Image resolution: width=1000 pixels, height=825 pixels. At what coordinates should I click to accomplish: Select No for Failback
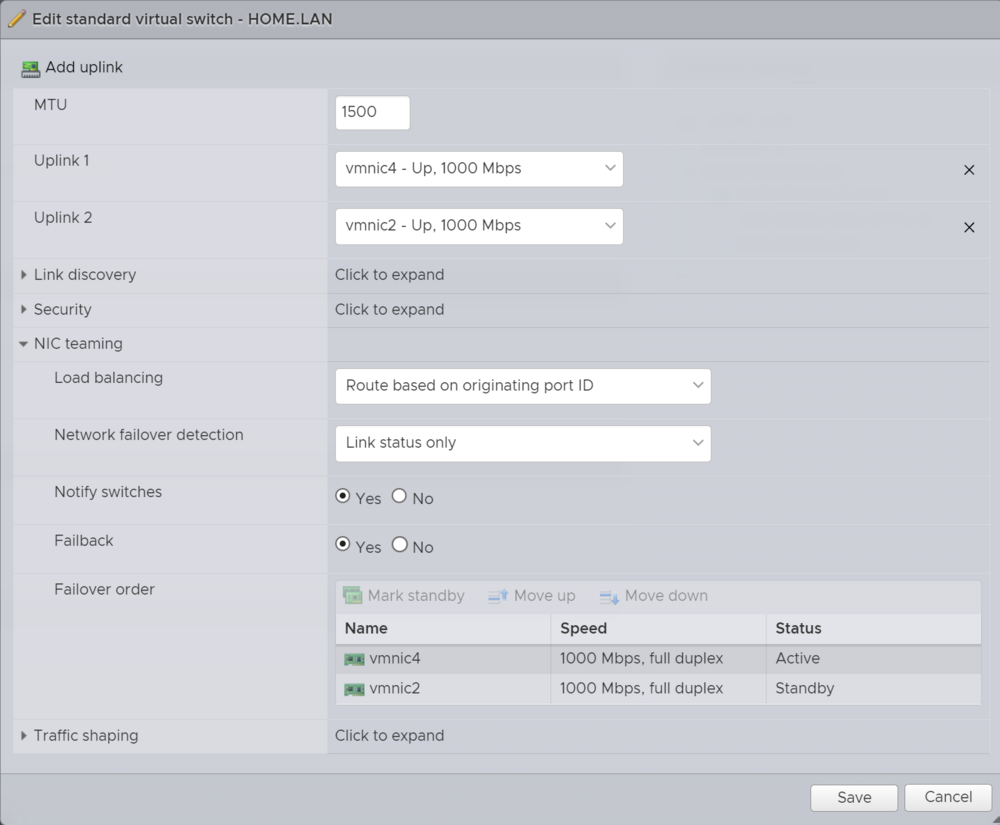click(x=399, y=544)
